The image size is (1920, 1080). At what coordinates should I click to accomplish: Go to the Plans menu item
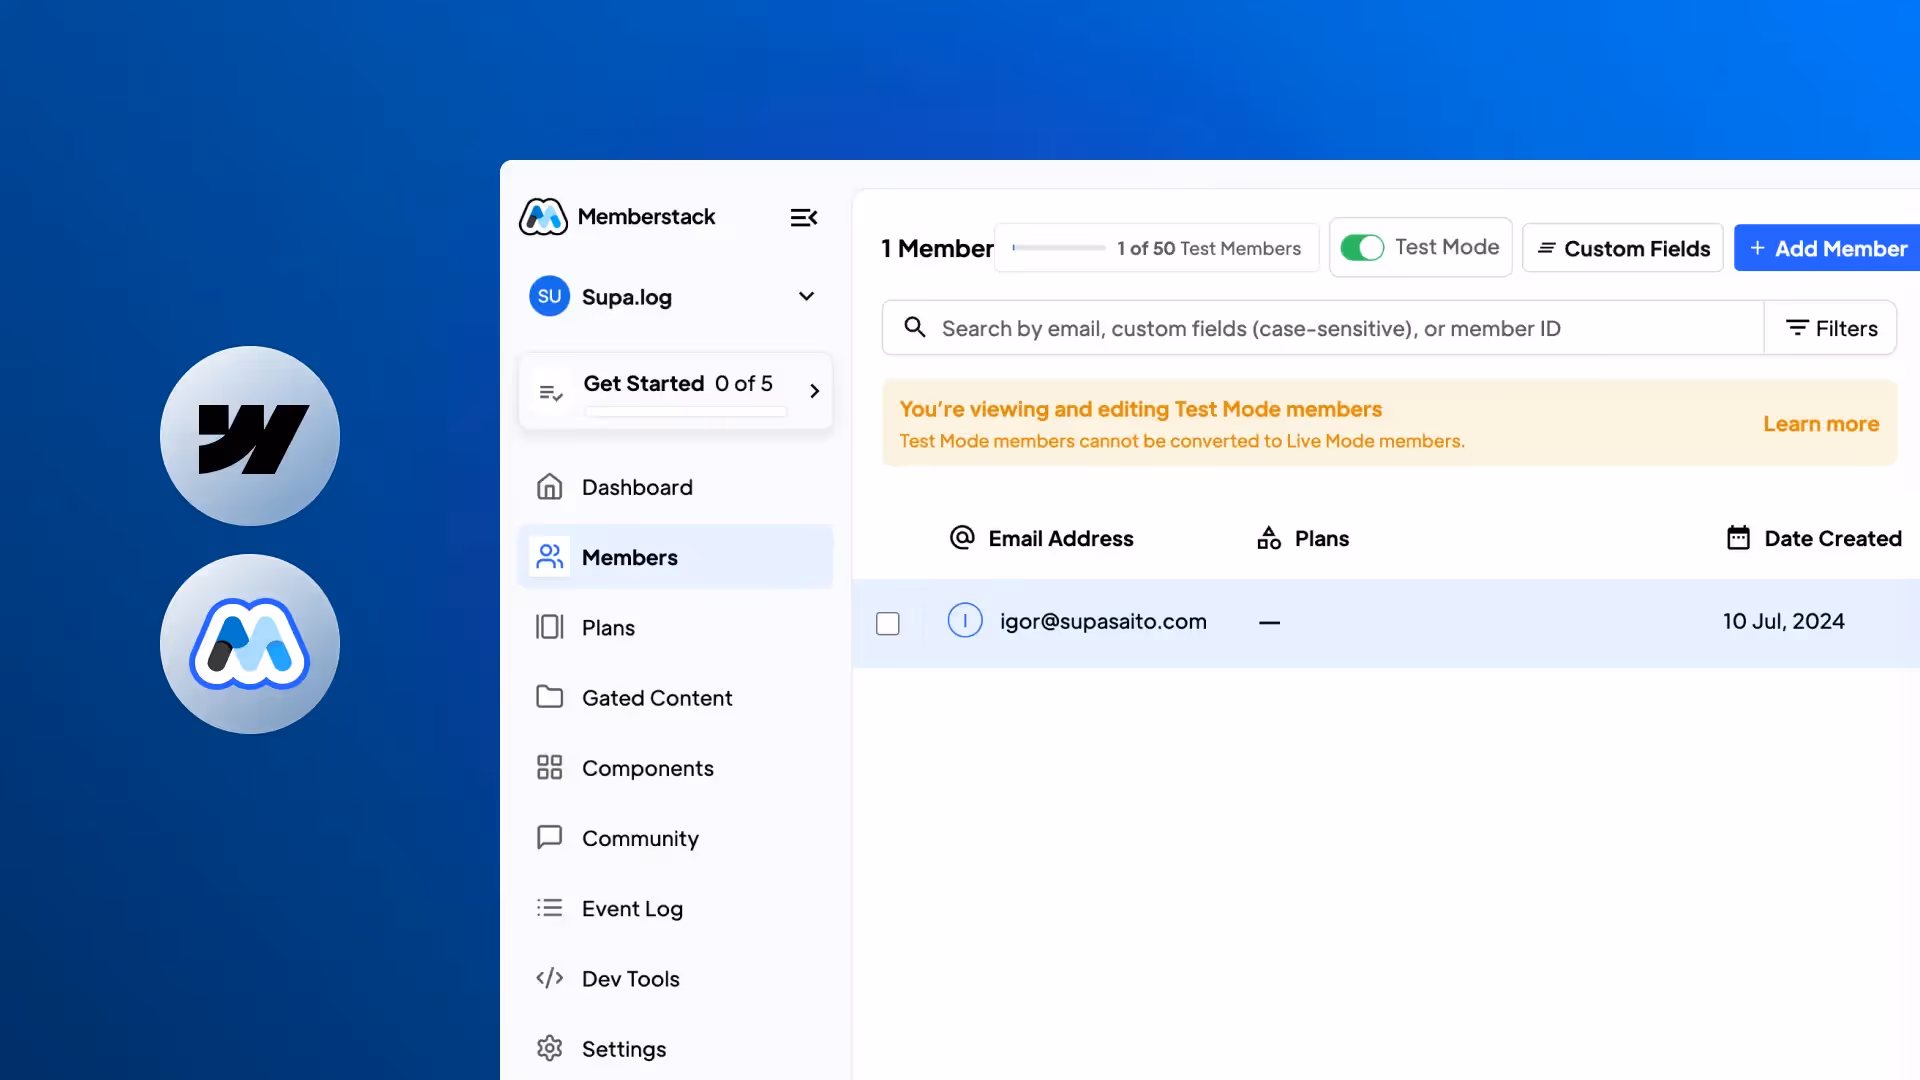point(608,627)
